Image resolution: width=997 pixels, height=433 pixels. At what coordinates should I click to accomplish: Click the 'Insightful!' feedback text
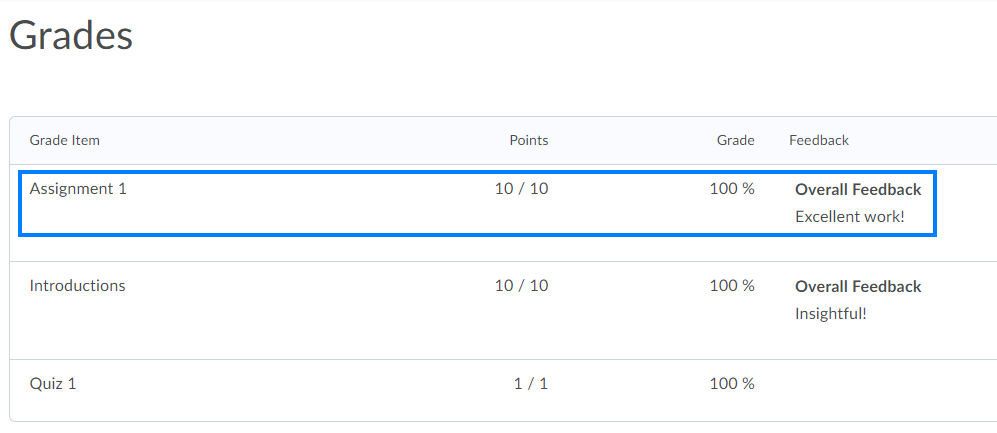[x=830, y=313]
